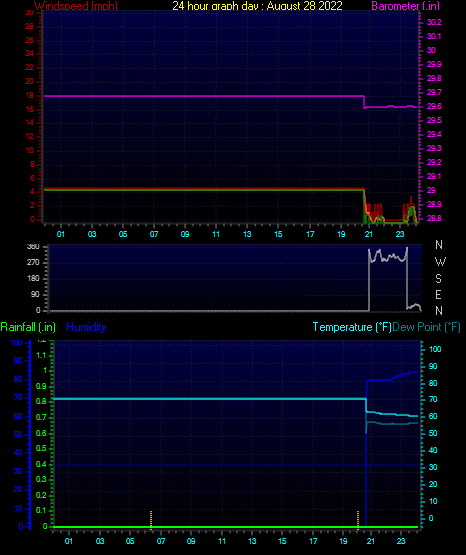
Task: Click the hour 13 tick on top graph
Action: [247, 234]
